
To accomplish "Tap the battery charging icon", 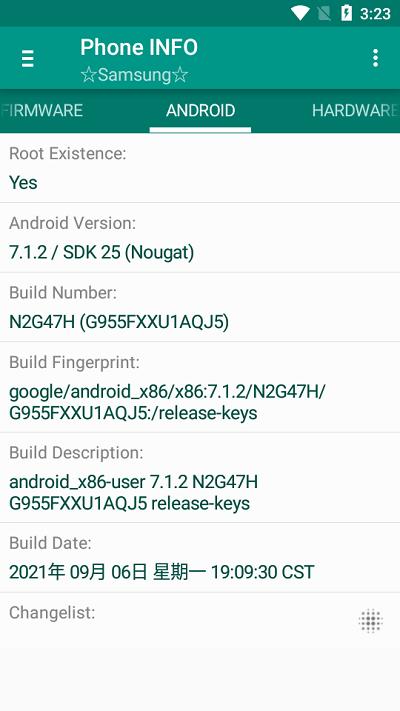I will click(346, 13).
